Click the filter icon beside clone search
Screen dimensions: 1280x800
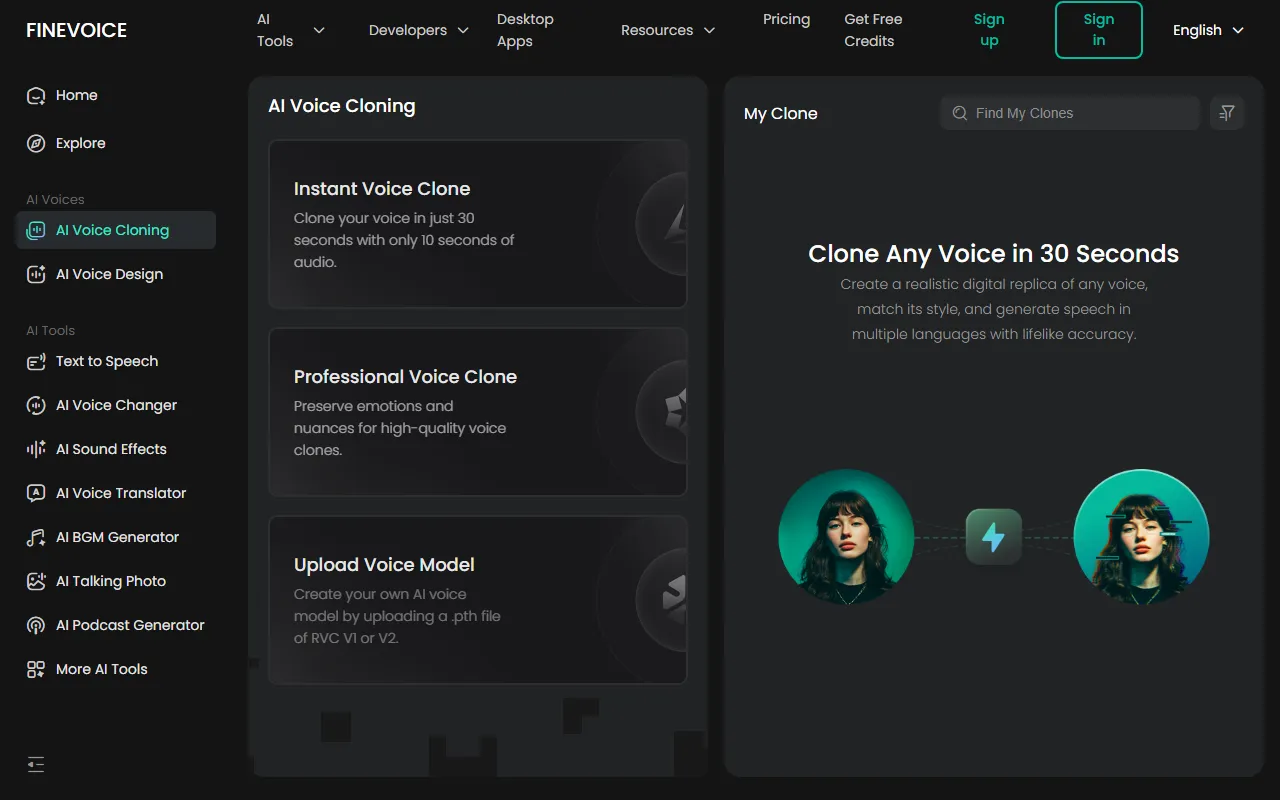click(x=1227, y=113)
